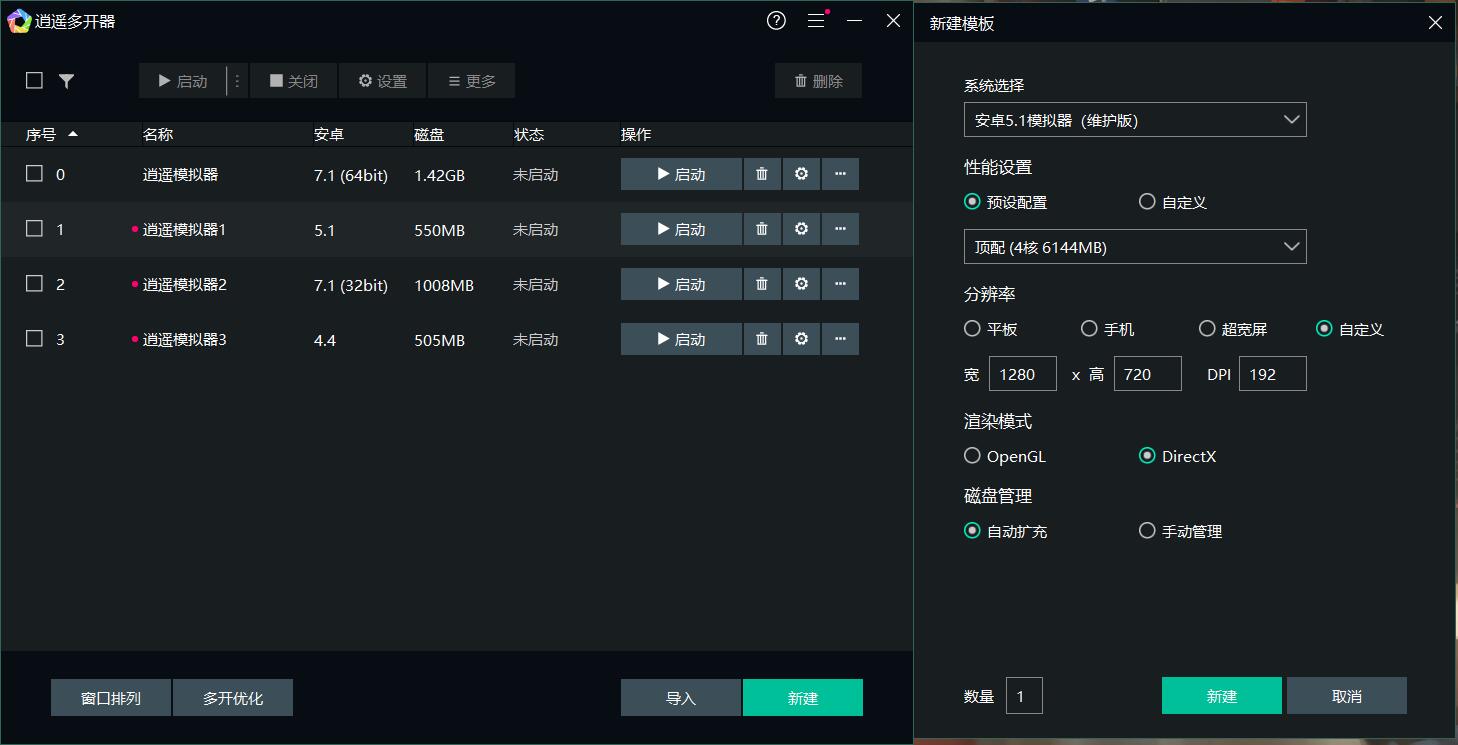The height and width of the screenshot is (745, 1458).
Task: Choose 手机 resolution option
Action: point(1089,328)
